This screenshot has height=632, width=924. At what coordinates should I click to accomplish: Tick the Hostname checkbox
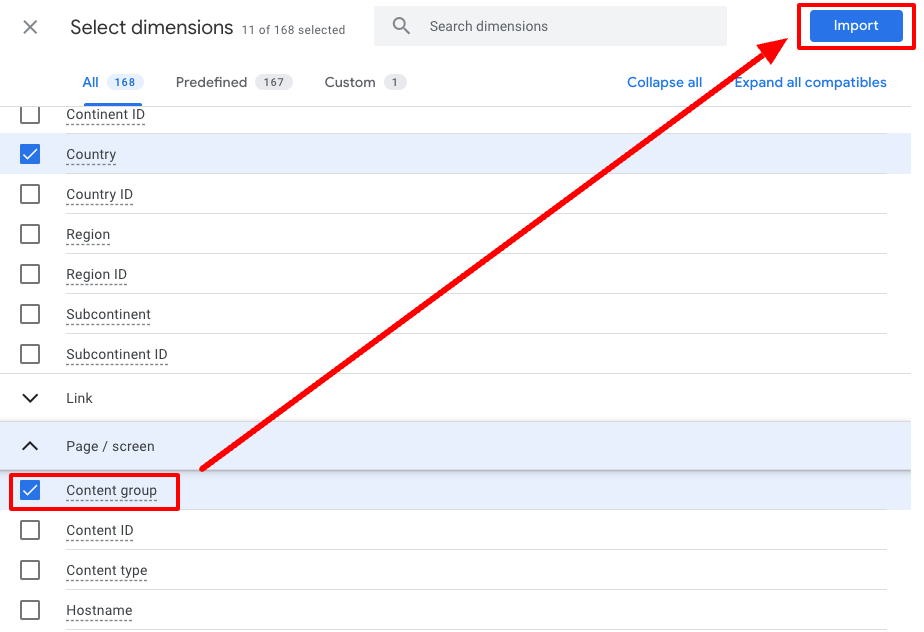click(x=30, y=610)
